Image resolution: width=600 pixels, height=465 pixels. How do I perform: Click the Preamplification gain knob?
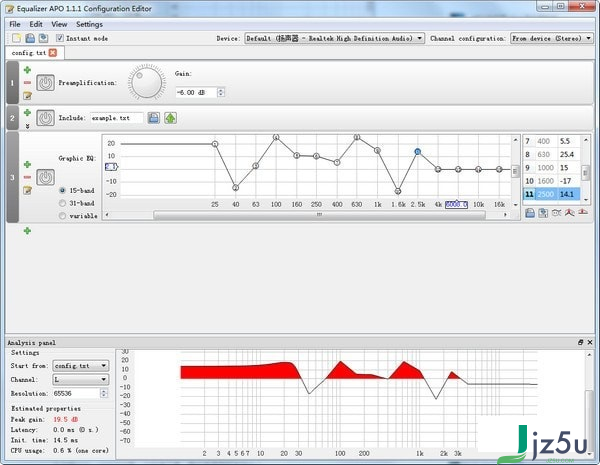tap(147, 82)
